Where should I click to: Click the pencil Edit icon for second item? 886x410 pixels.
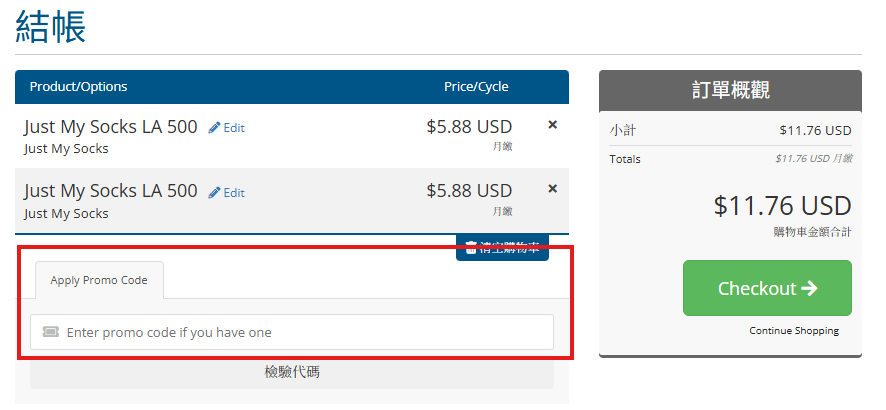click(x=215, y=193)
